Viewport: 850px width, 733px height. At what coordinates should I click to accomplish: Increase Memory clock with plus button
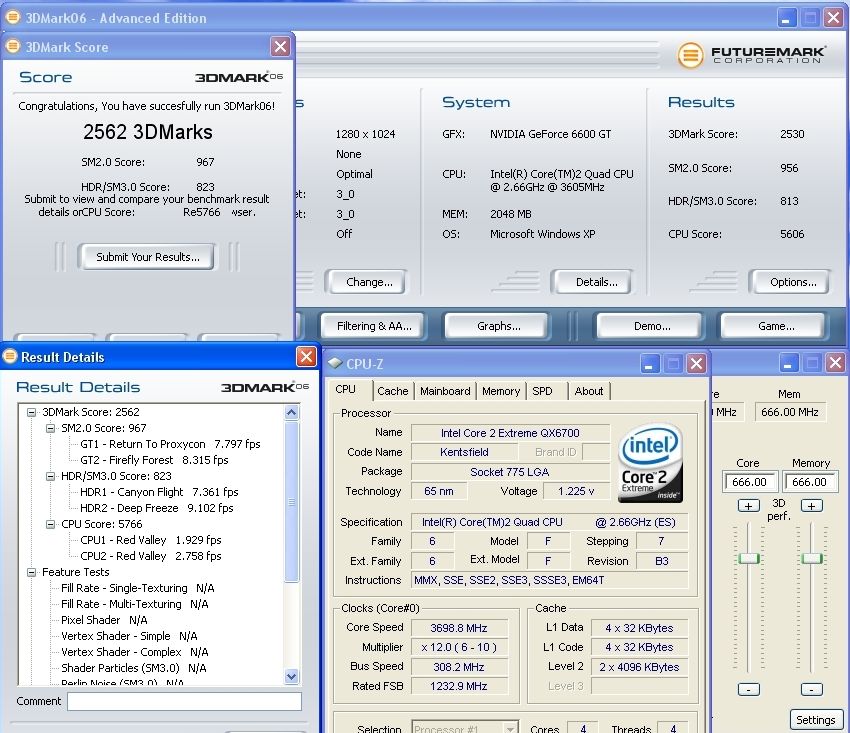pos(812,506)
